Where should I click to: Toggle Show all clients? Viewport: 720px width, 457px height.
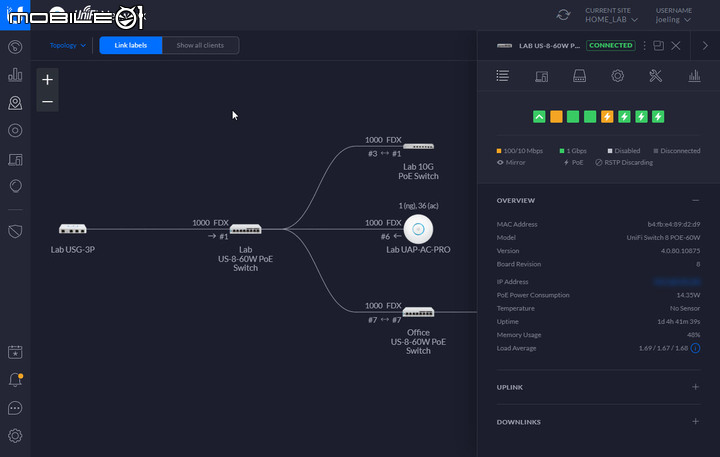(x=200, y=45)
